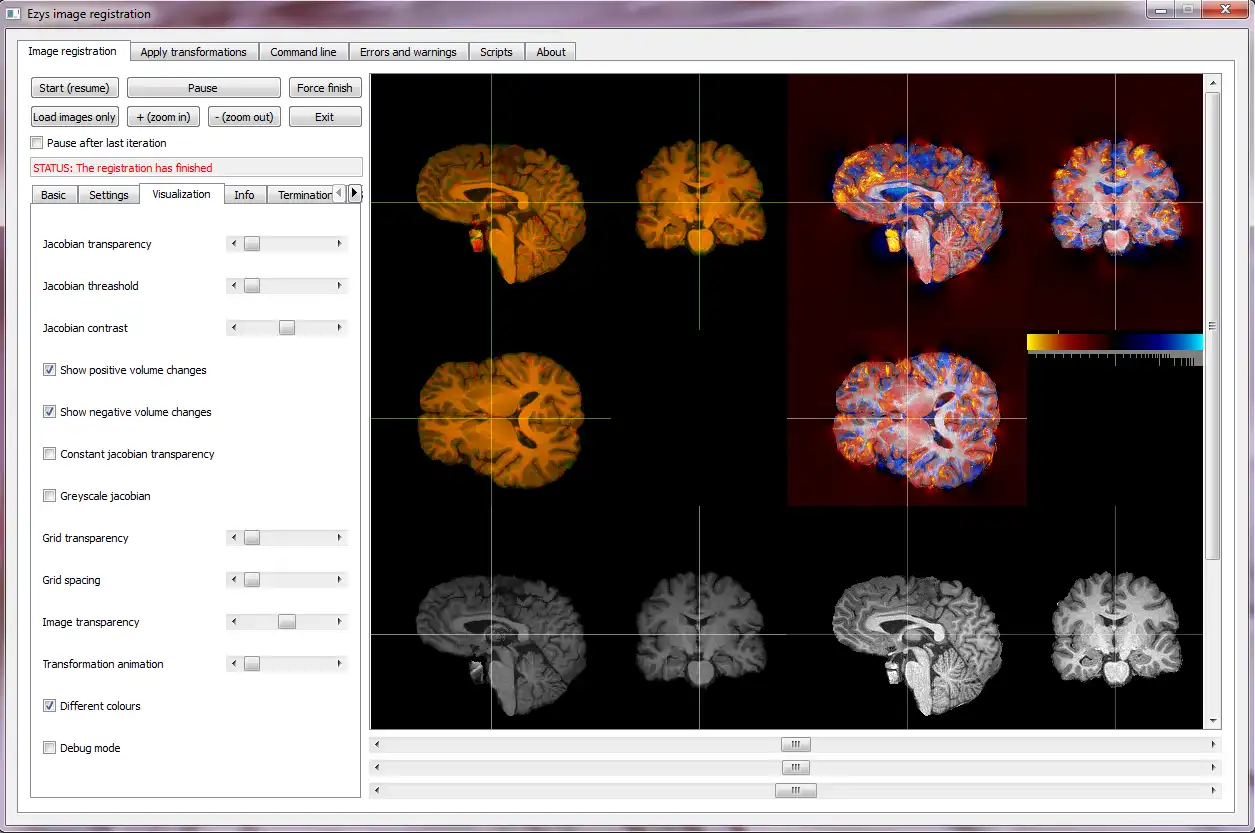Click right arrow of Jacobian contrast slider

click(x=339, y=328)
